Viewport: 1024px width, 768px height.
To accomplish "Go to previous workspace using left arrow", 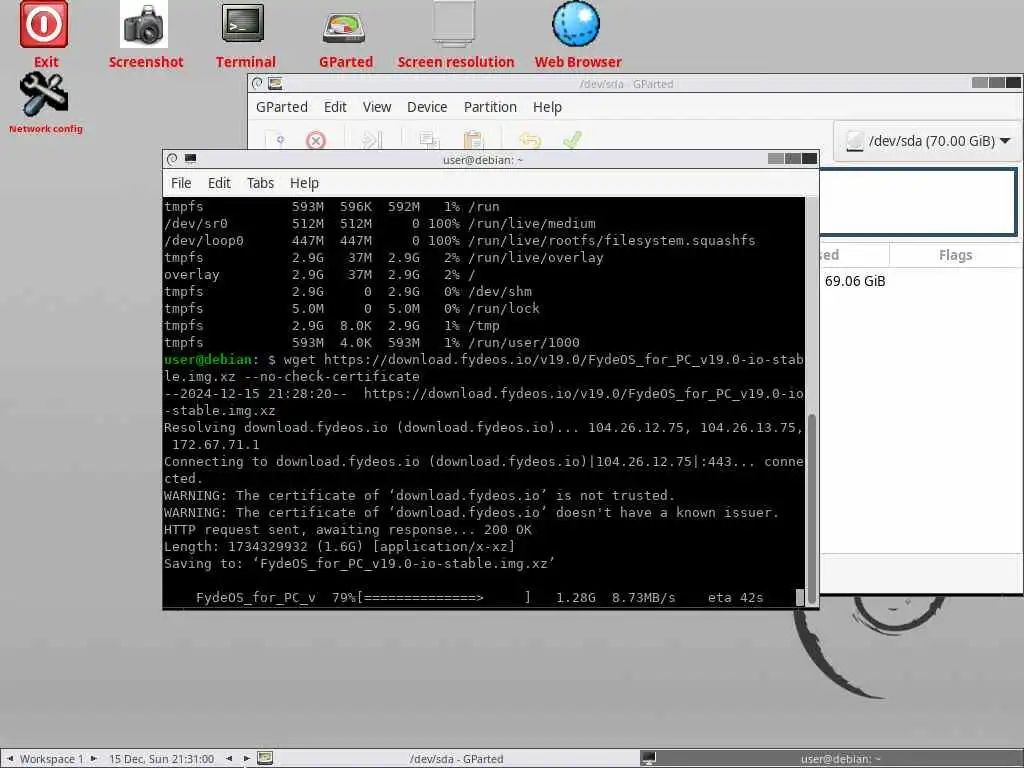I will [10, 758].
